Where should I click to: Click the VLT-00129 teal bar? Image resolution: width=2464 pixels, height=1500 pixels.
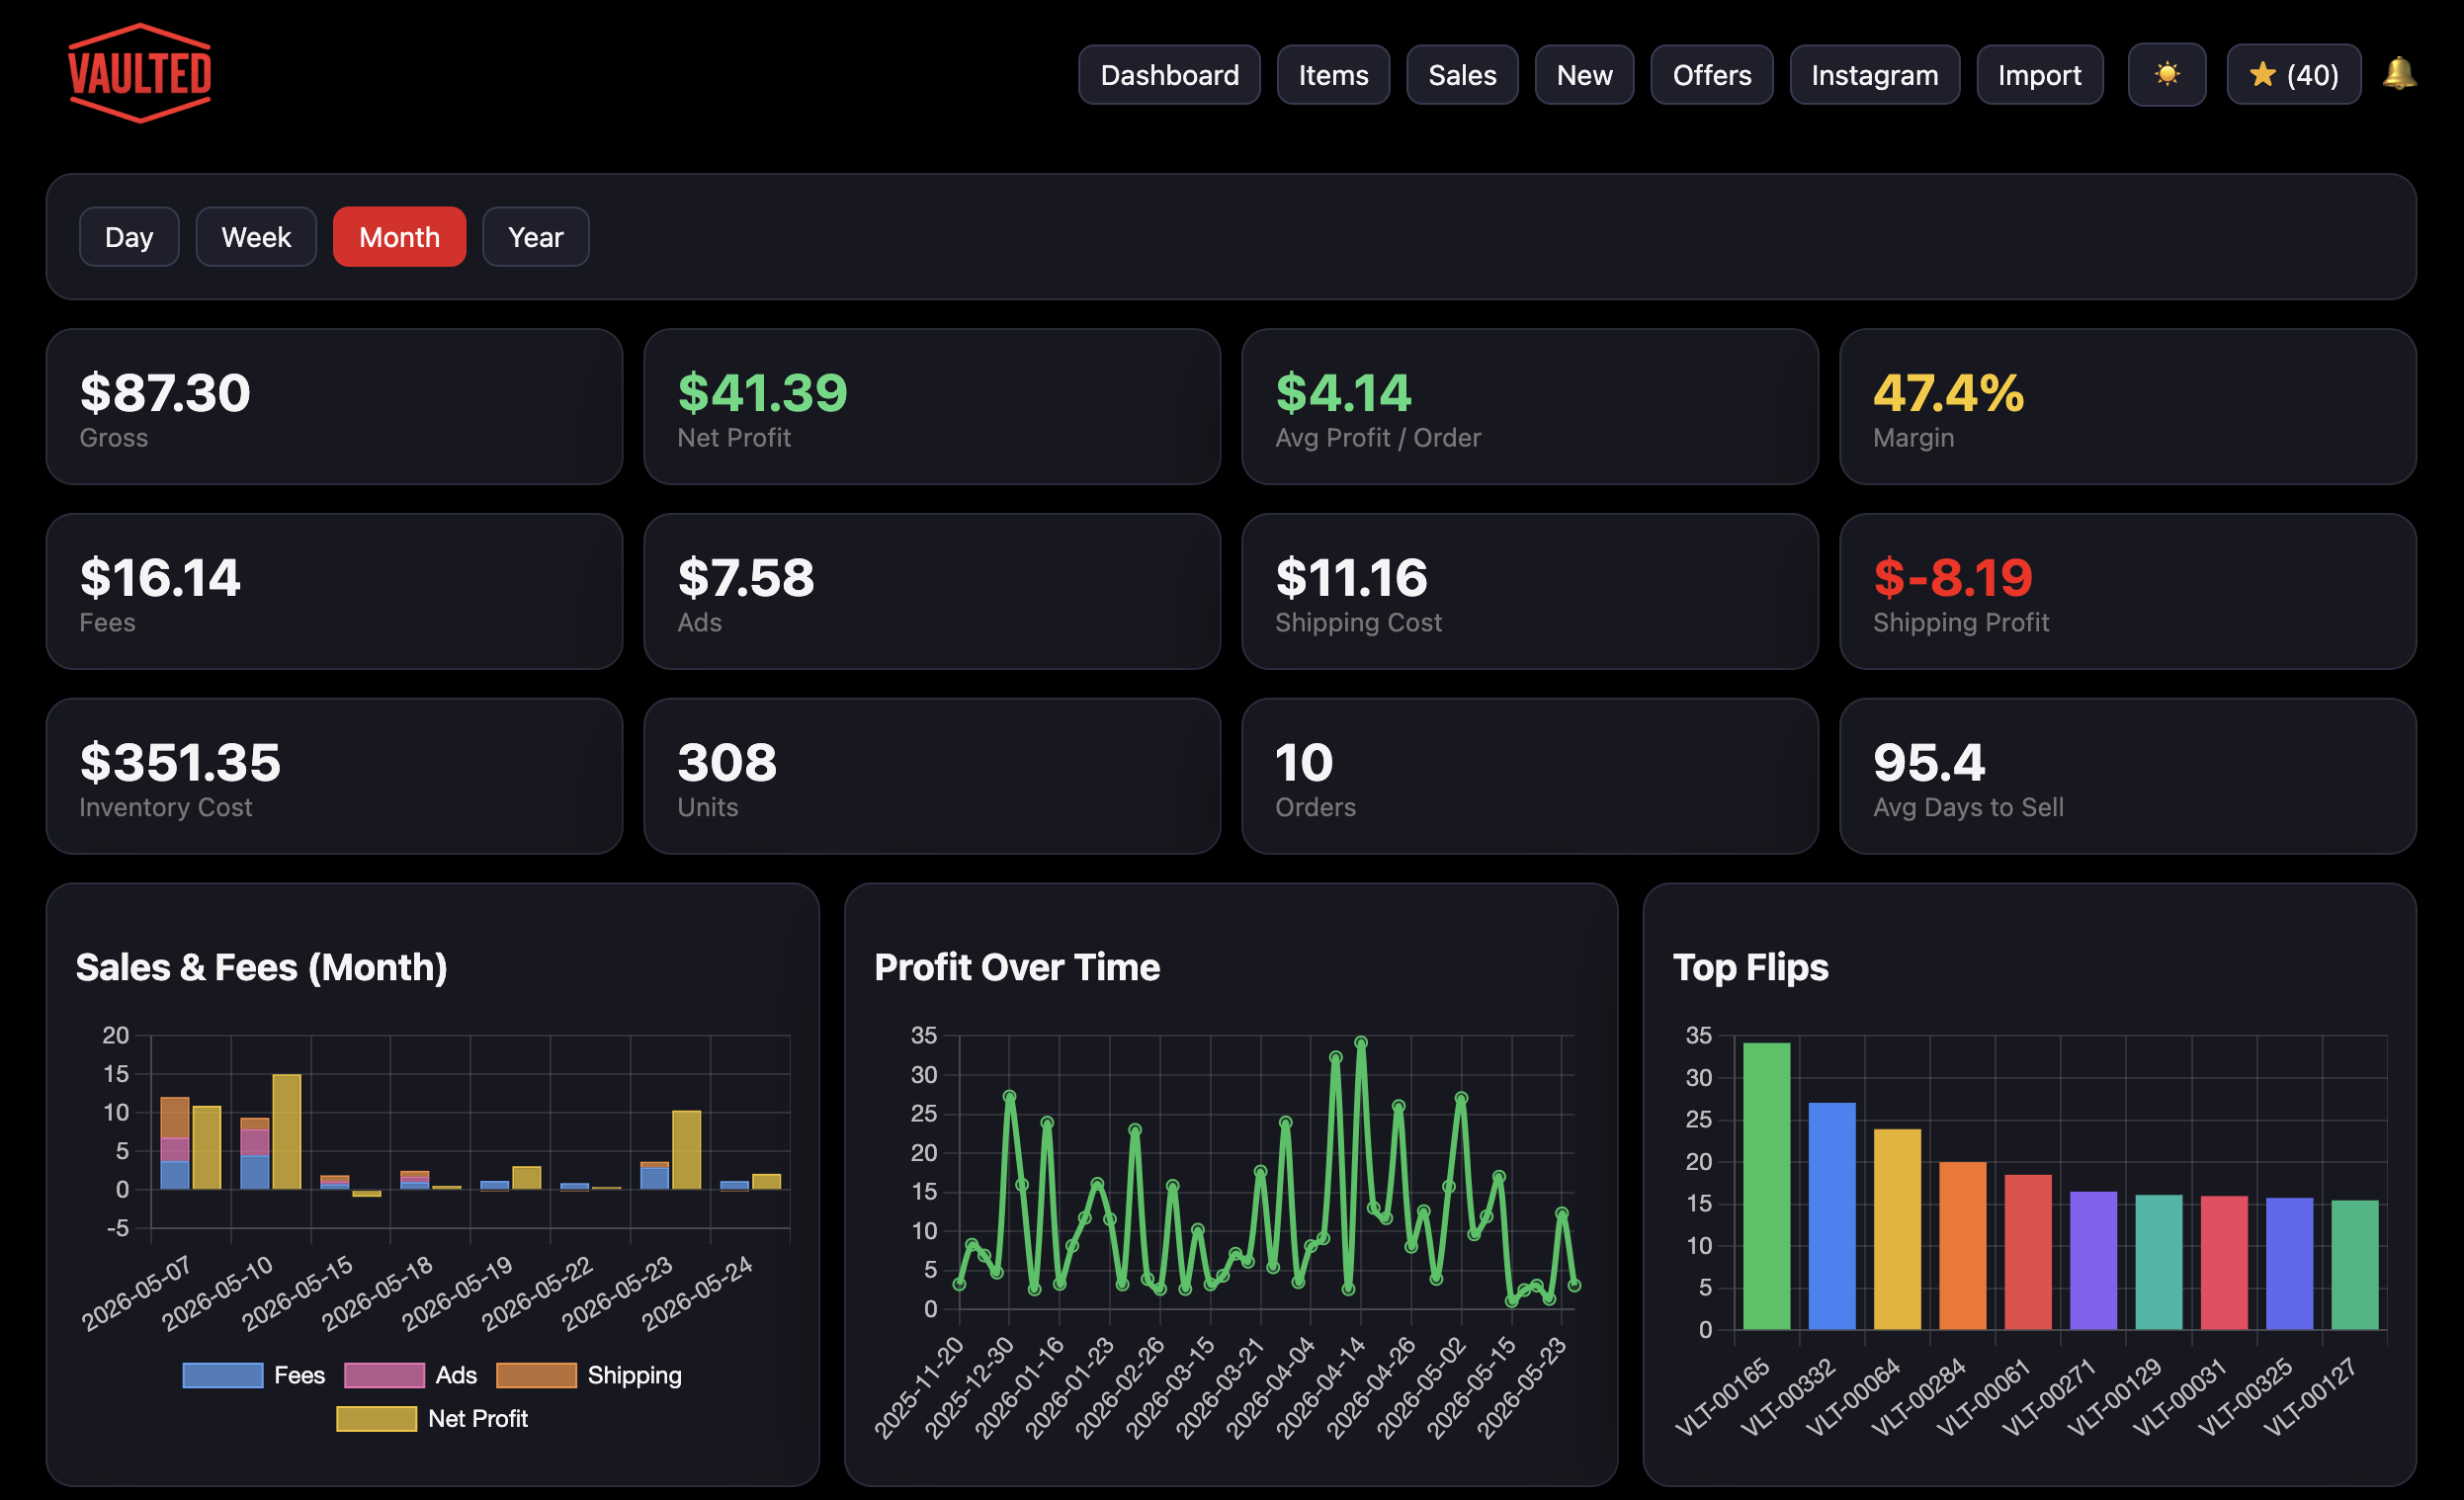coord(2159,1263)
